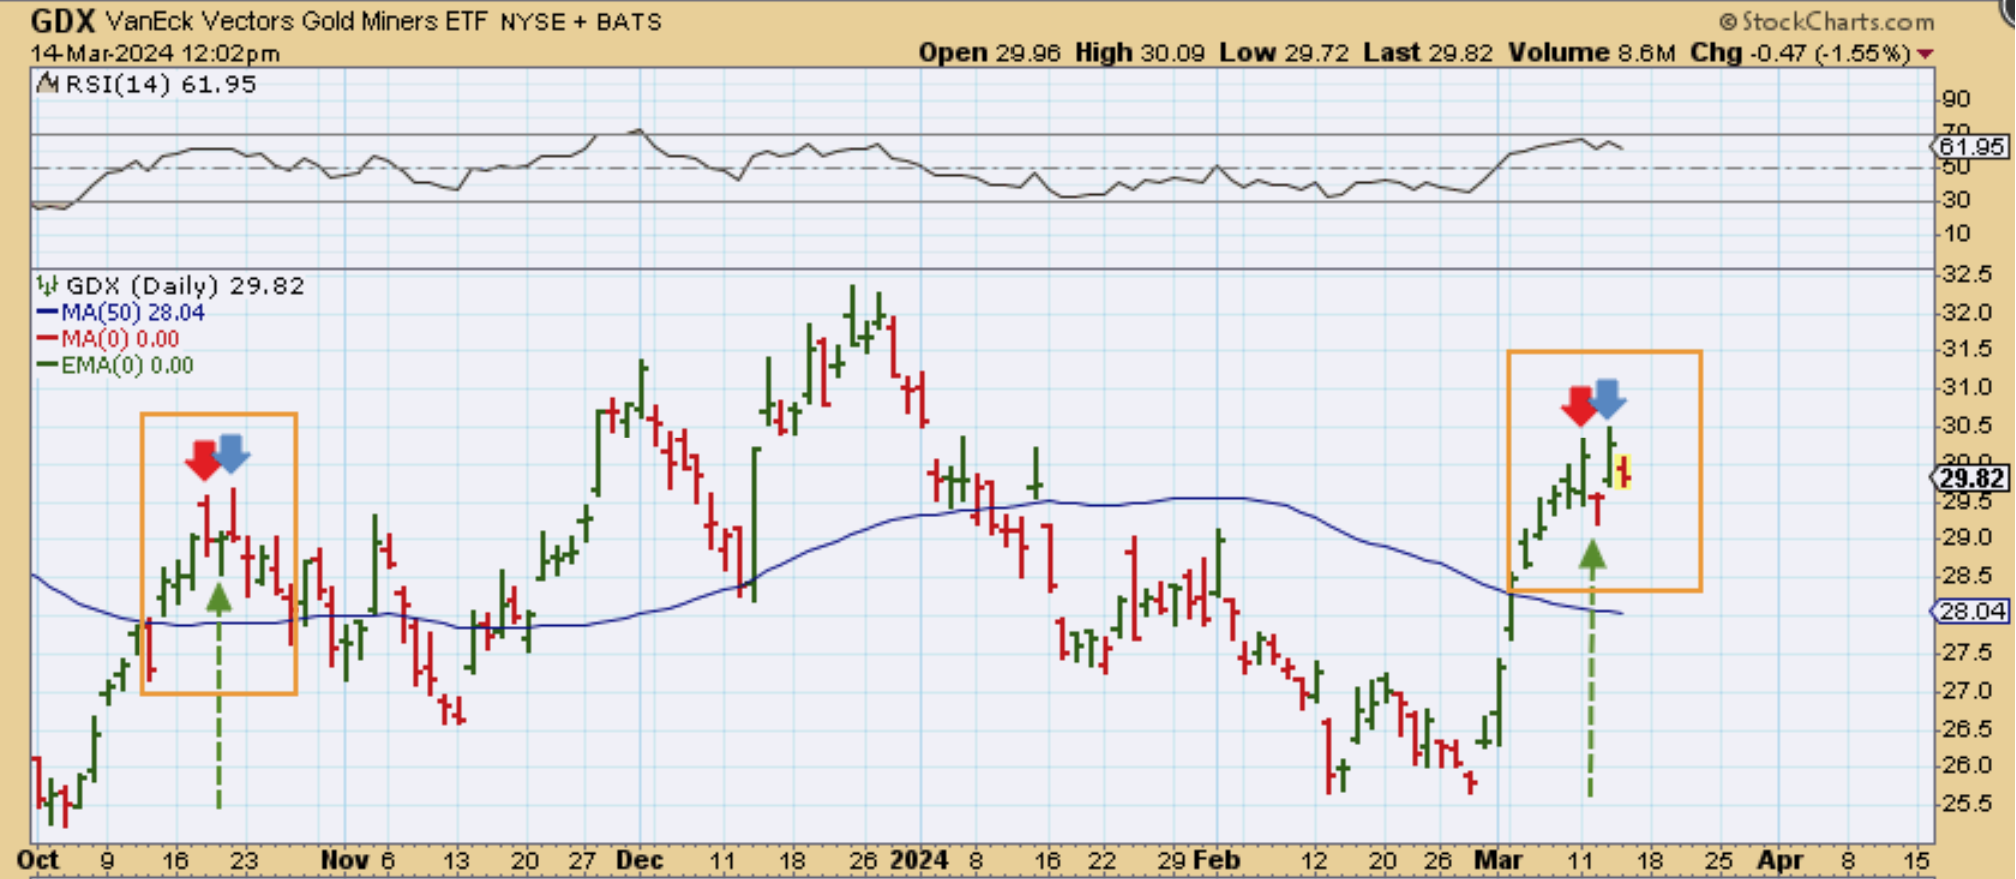Click the 61.95 RSI value tag
This screenshot has width=2016, height=879.
tap(1969, 147)
